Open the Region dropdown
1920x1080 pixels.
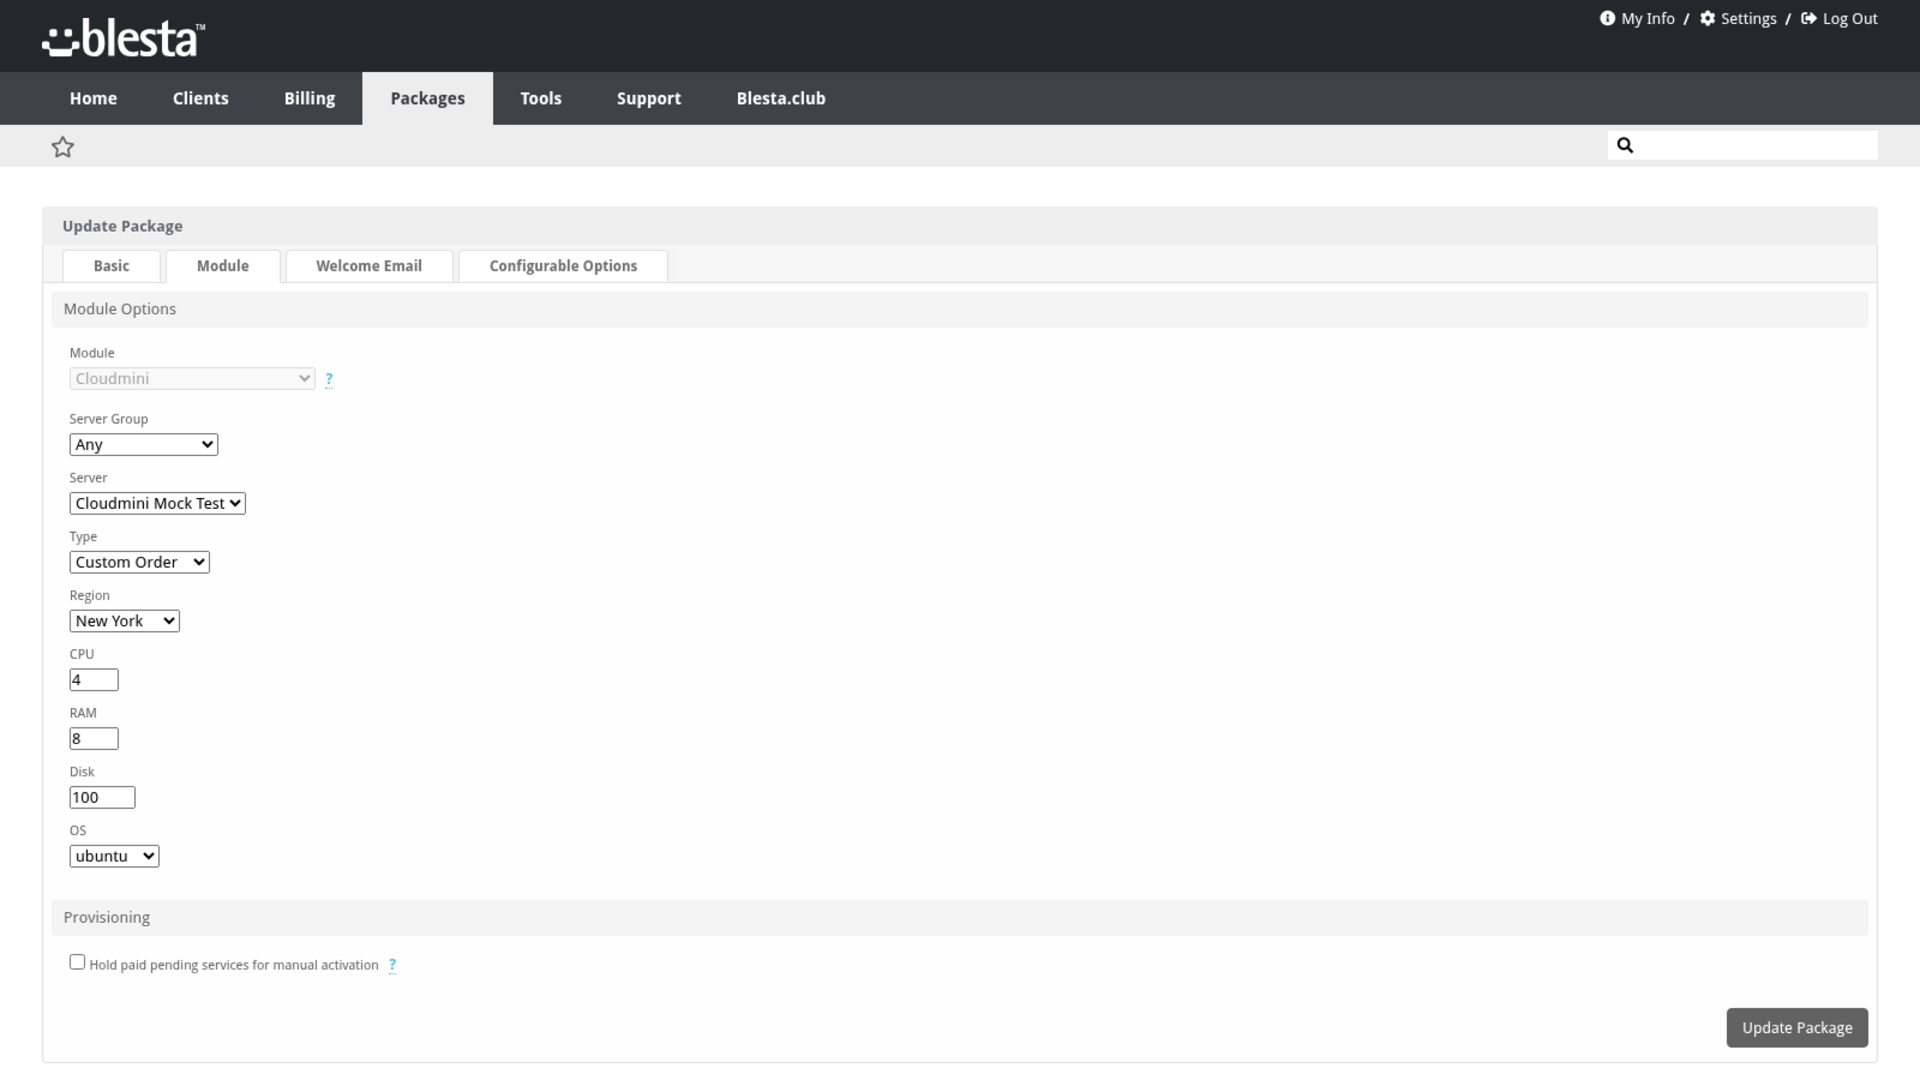(125, 621)
